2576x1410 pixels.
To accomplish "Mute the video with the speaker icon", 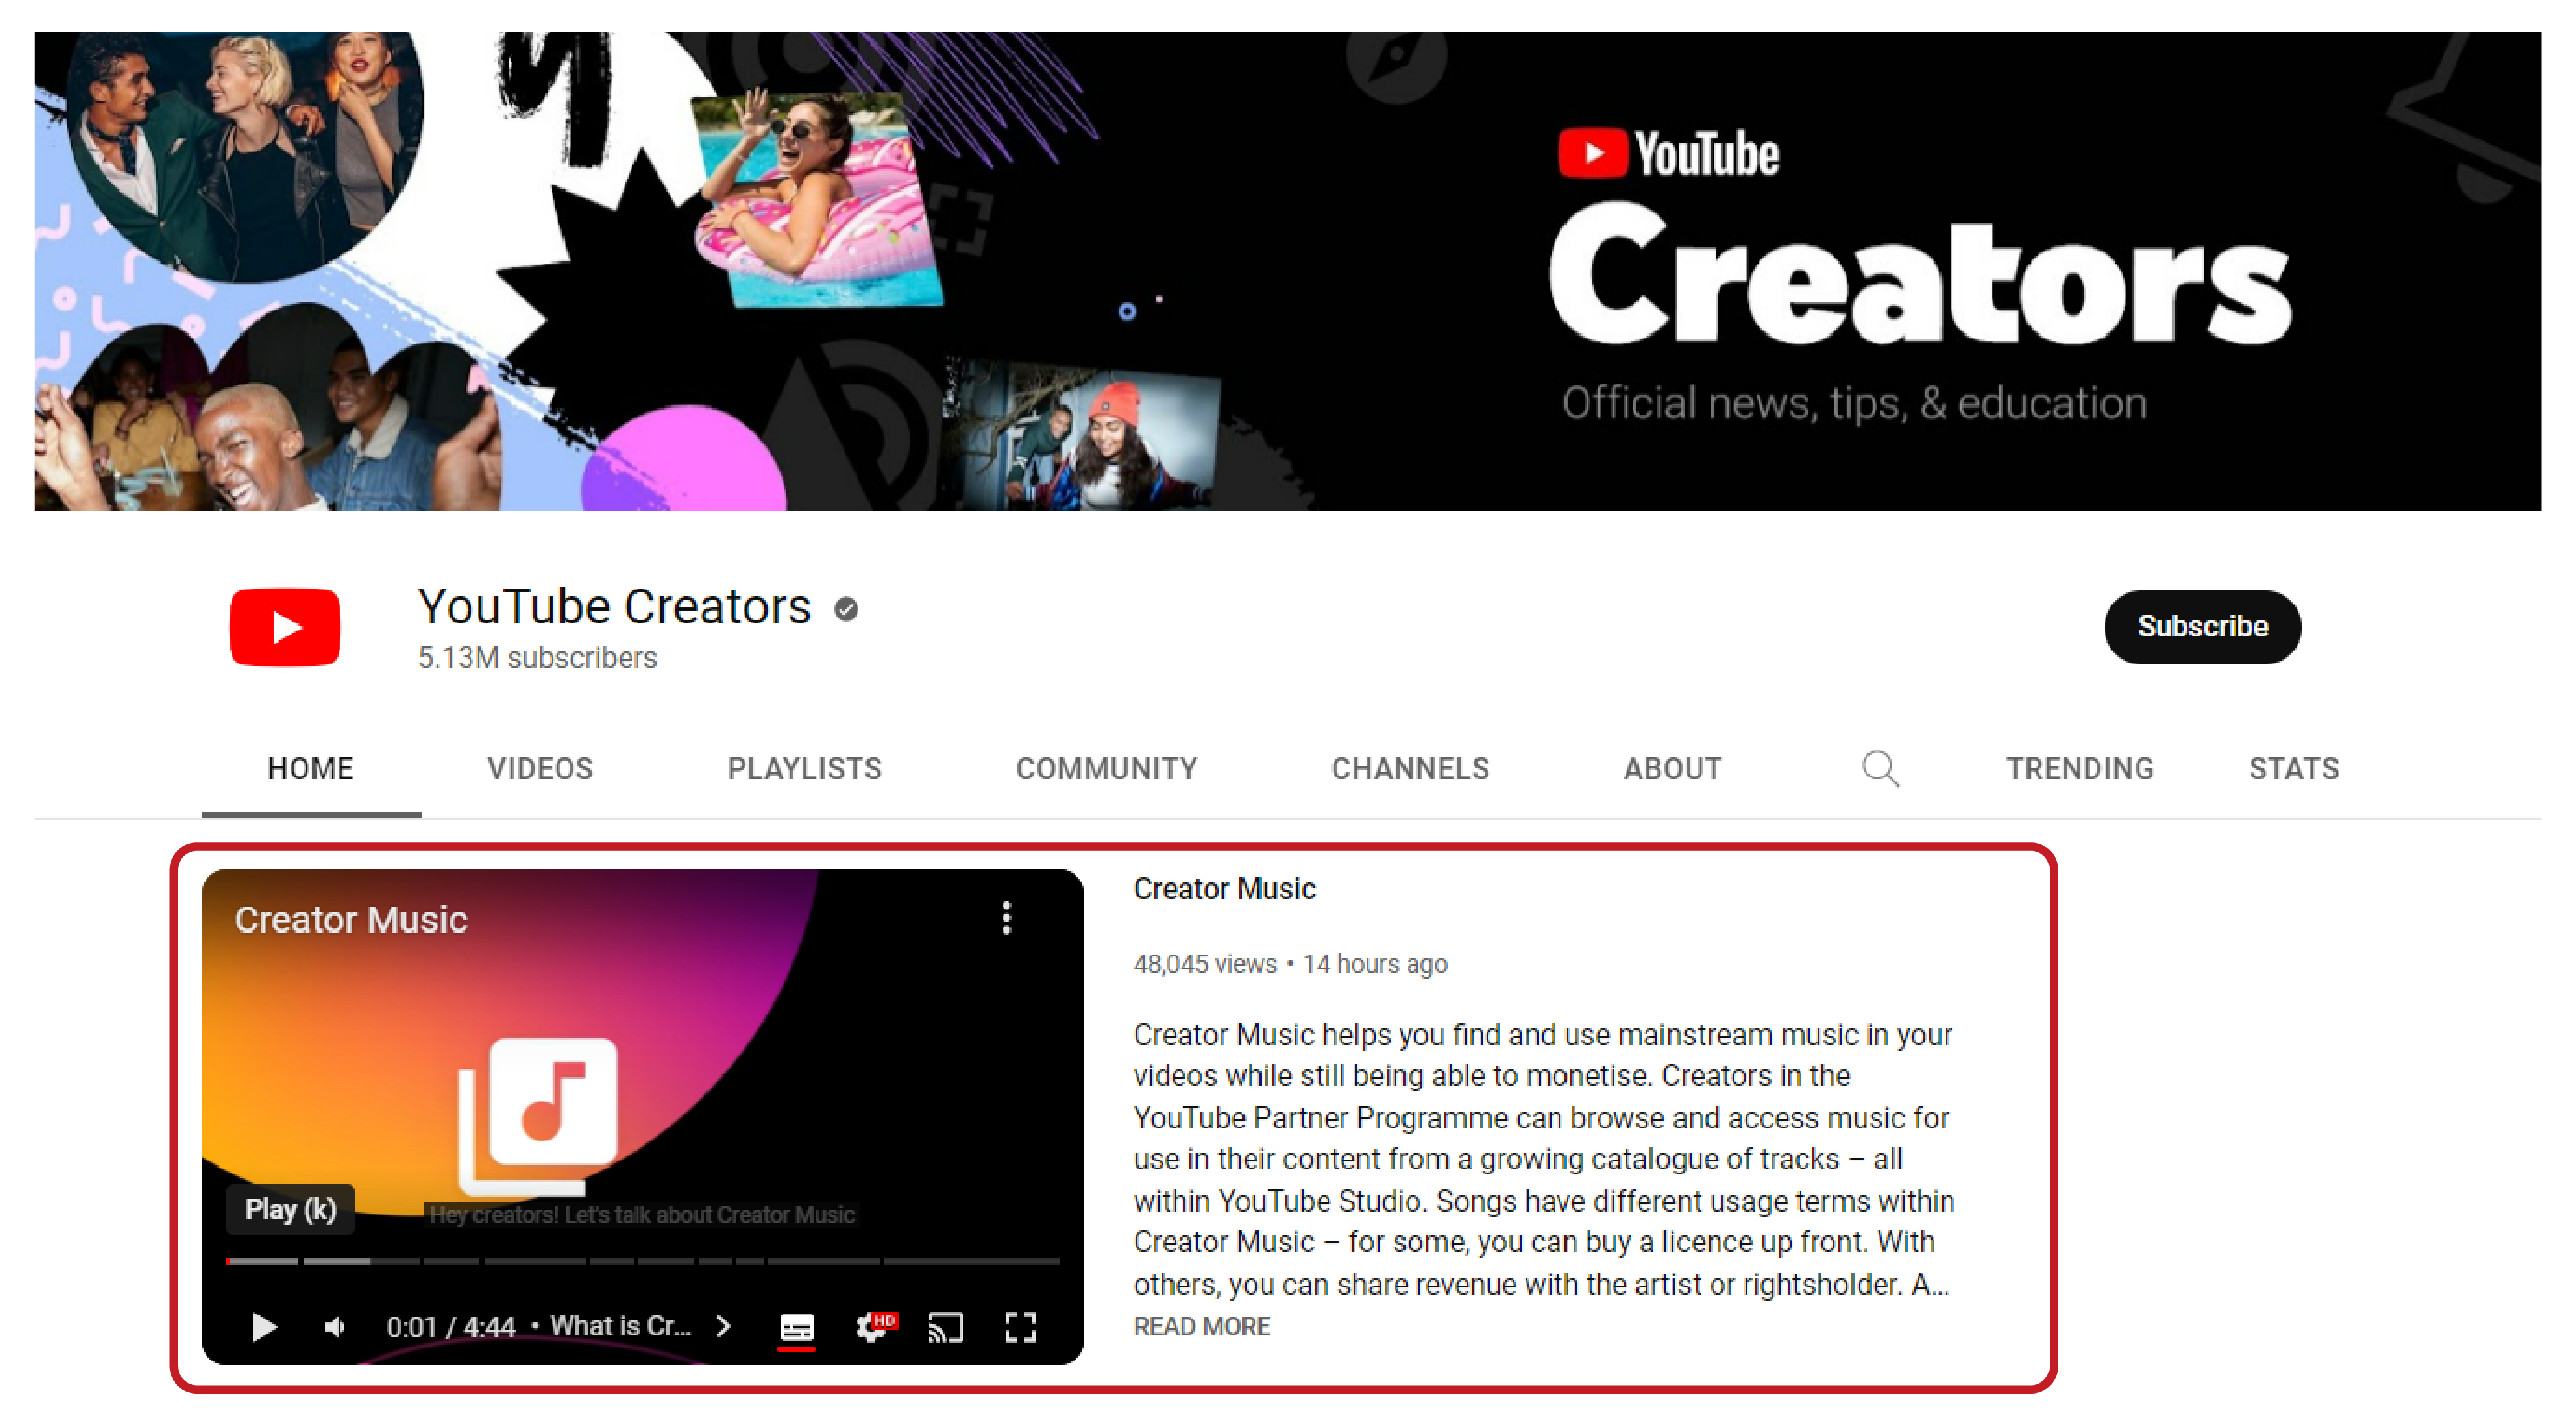I will (x=335, y=1326).
